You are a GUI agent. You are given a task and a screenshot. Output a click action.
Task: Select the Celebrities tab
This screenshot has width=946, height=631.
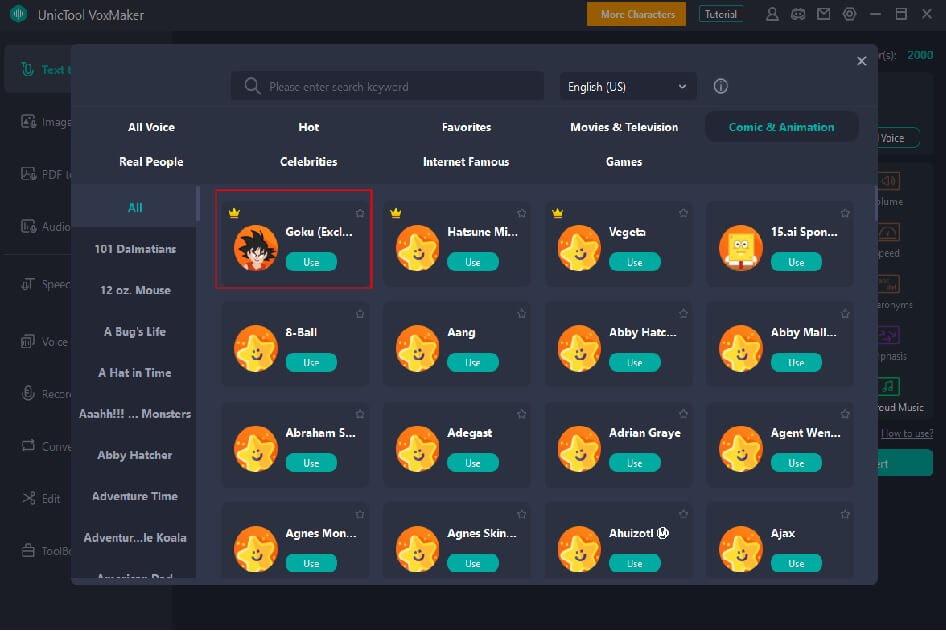click(308, 161)
